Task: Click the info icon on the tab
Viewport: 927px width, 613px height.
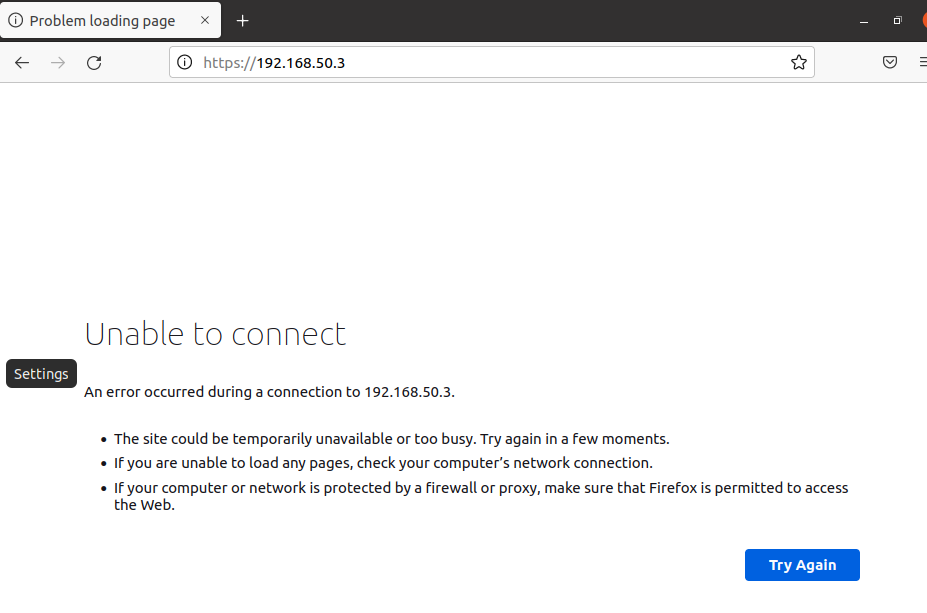Action: click(16, 21)
